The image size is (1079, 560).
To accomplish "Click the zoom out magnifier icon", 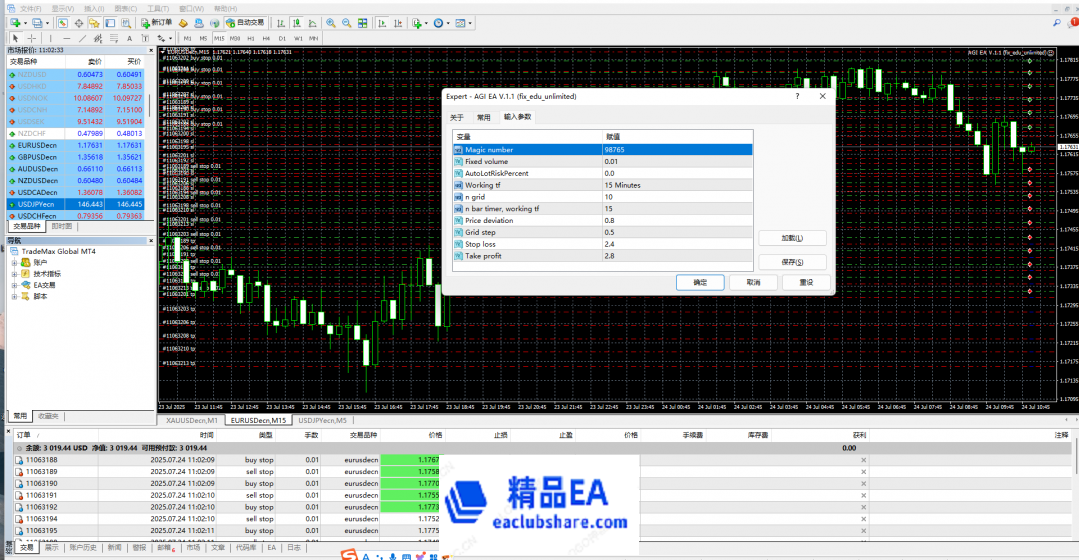I will point(347,23).
